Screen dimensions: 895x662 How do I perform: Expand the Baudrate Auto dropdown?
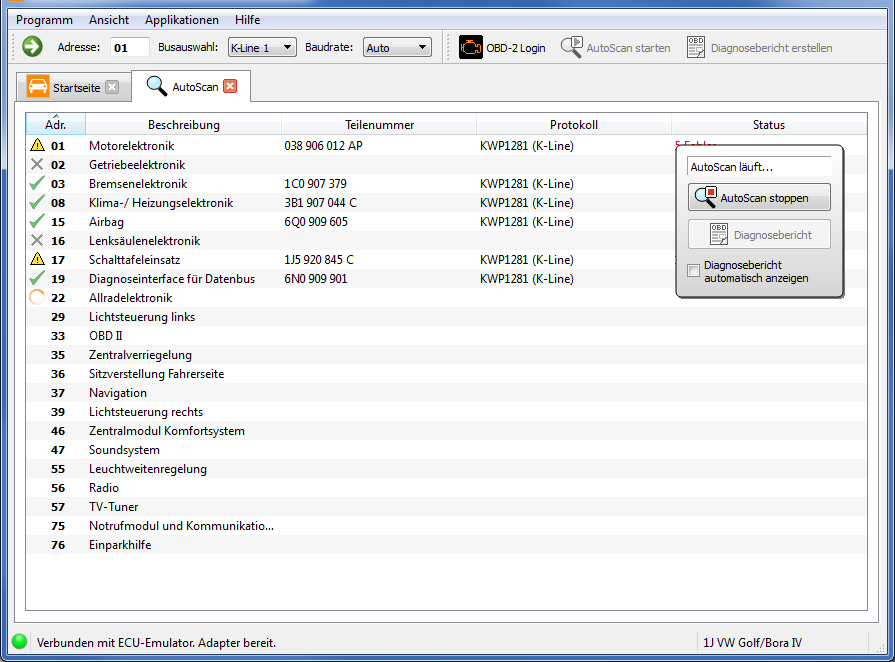point(397,47)
